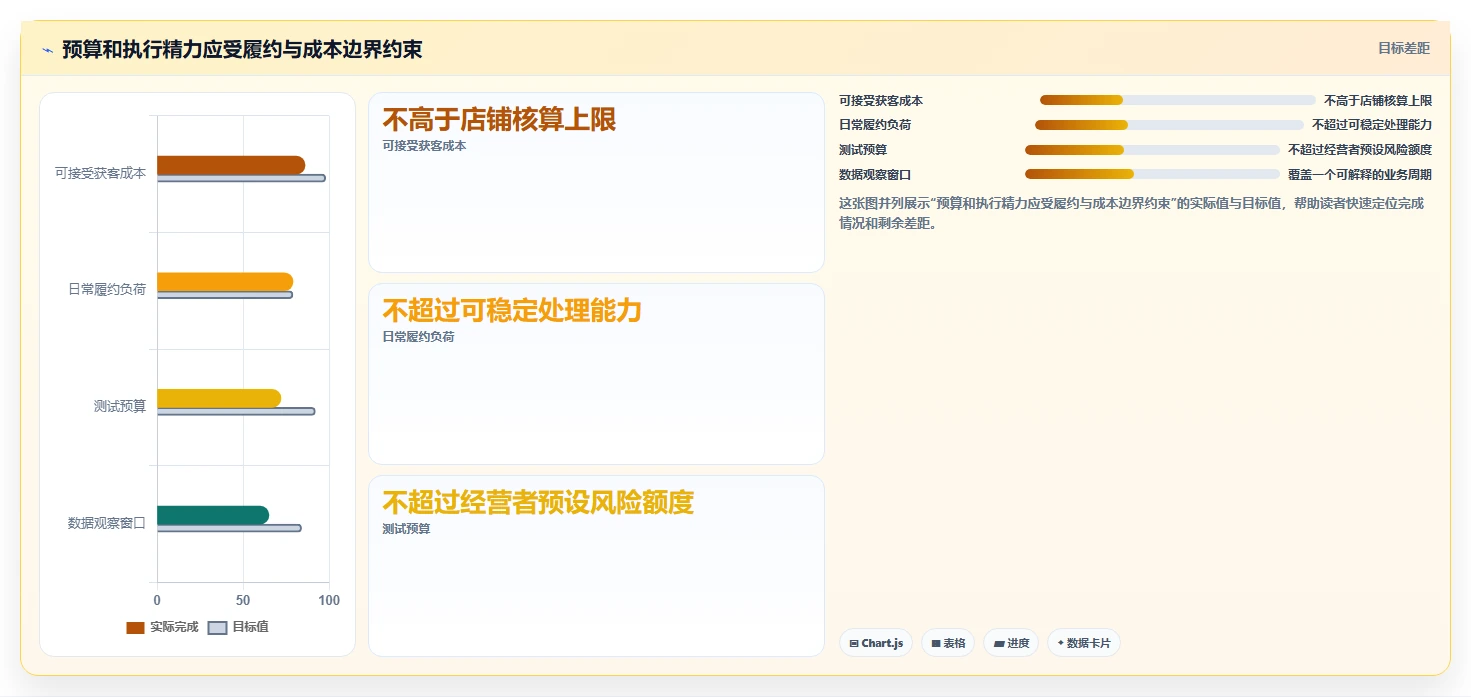Click the 不高于店铺核算上限 progress value text
Viewport: 1471px width, 697px height.
click(1378, 101)
